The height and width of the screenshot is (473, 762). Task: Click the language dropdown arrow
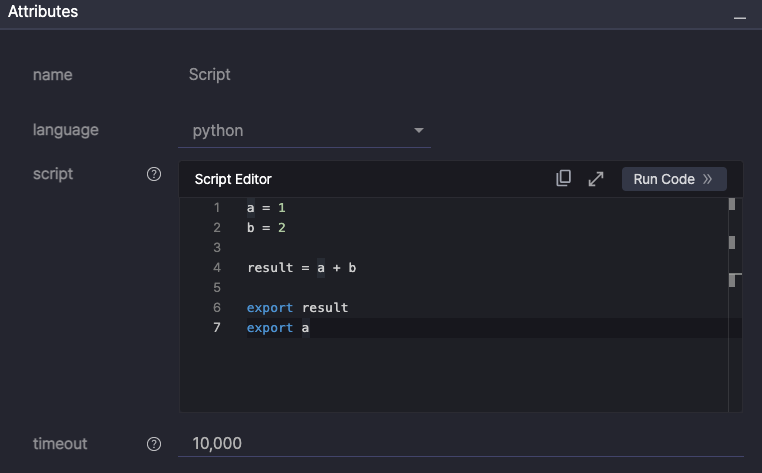(x=419, y=131)
